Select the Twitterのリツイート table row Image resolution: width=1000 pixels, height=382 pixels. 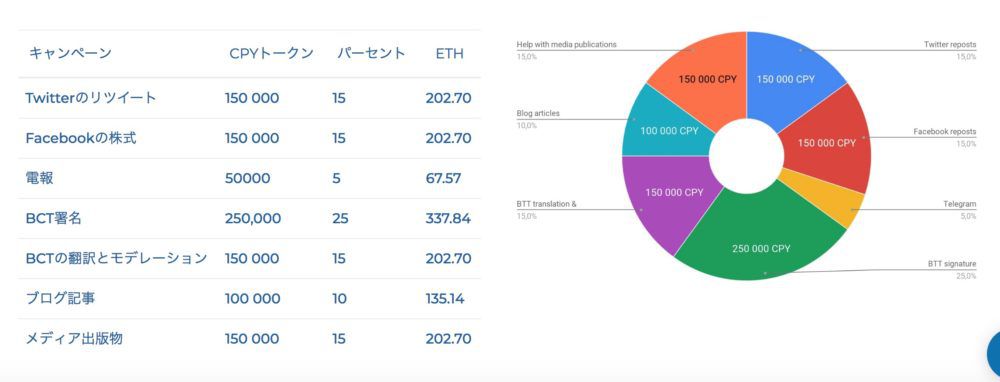tap(249, 98)
